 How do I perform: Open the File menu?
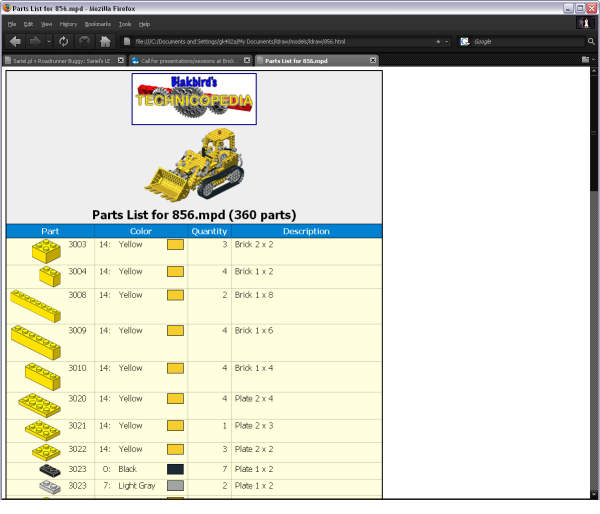pos(12,24)
